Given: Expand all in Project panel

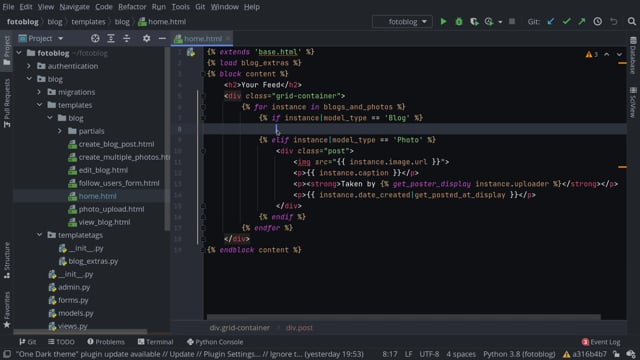Looking at the screenshot, I should click(x=111, y=38).
